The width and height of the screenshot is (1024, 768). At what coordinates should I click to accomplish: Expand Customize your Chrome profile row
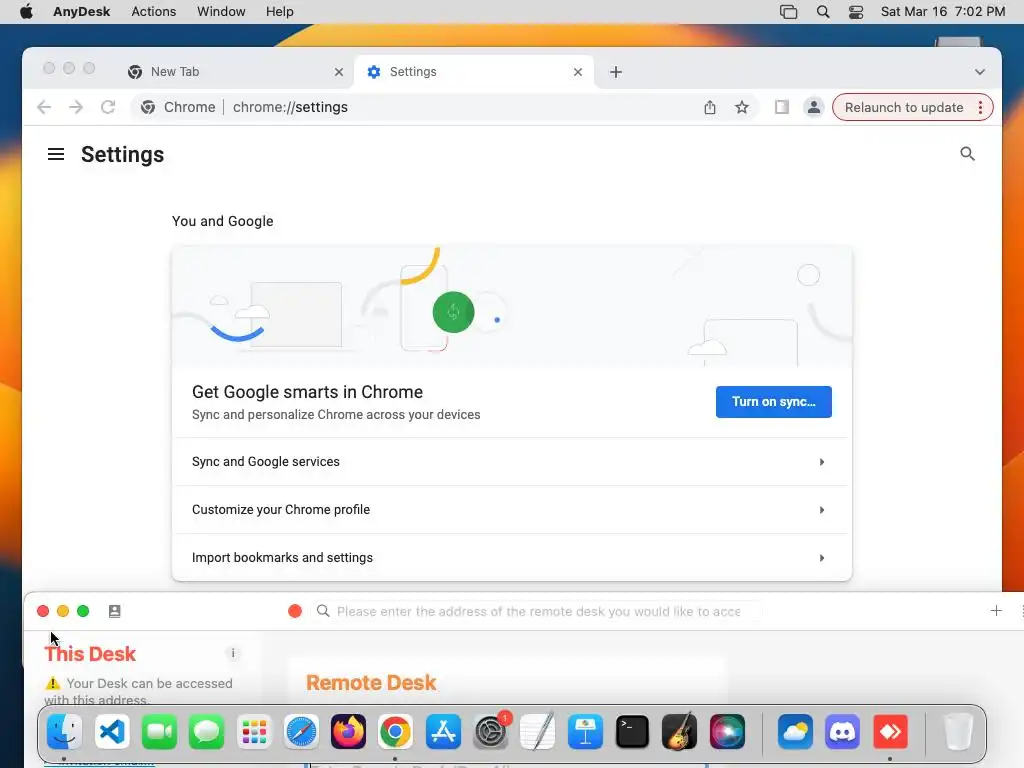tap(511, 509)
